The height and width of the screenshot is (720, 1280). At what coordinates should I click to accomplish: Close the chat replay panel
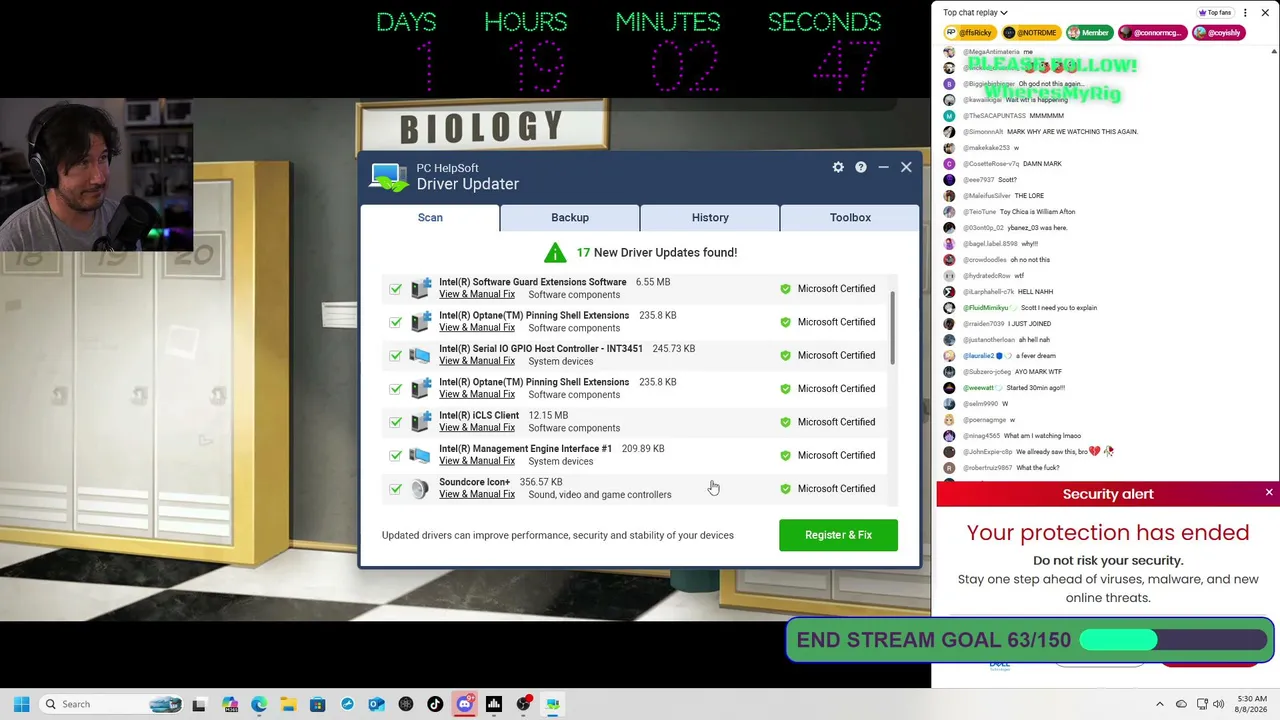[x=1267, y=13]
